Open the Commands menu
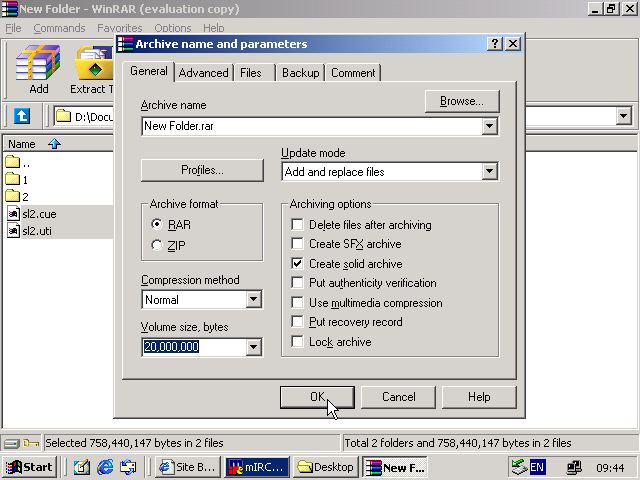This screenshot has width=640, height=480. [59, 28]
